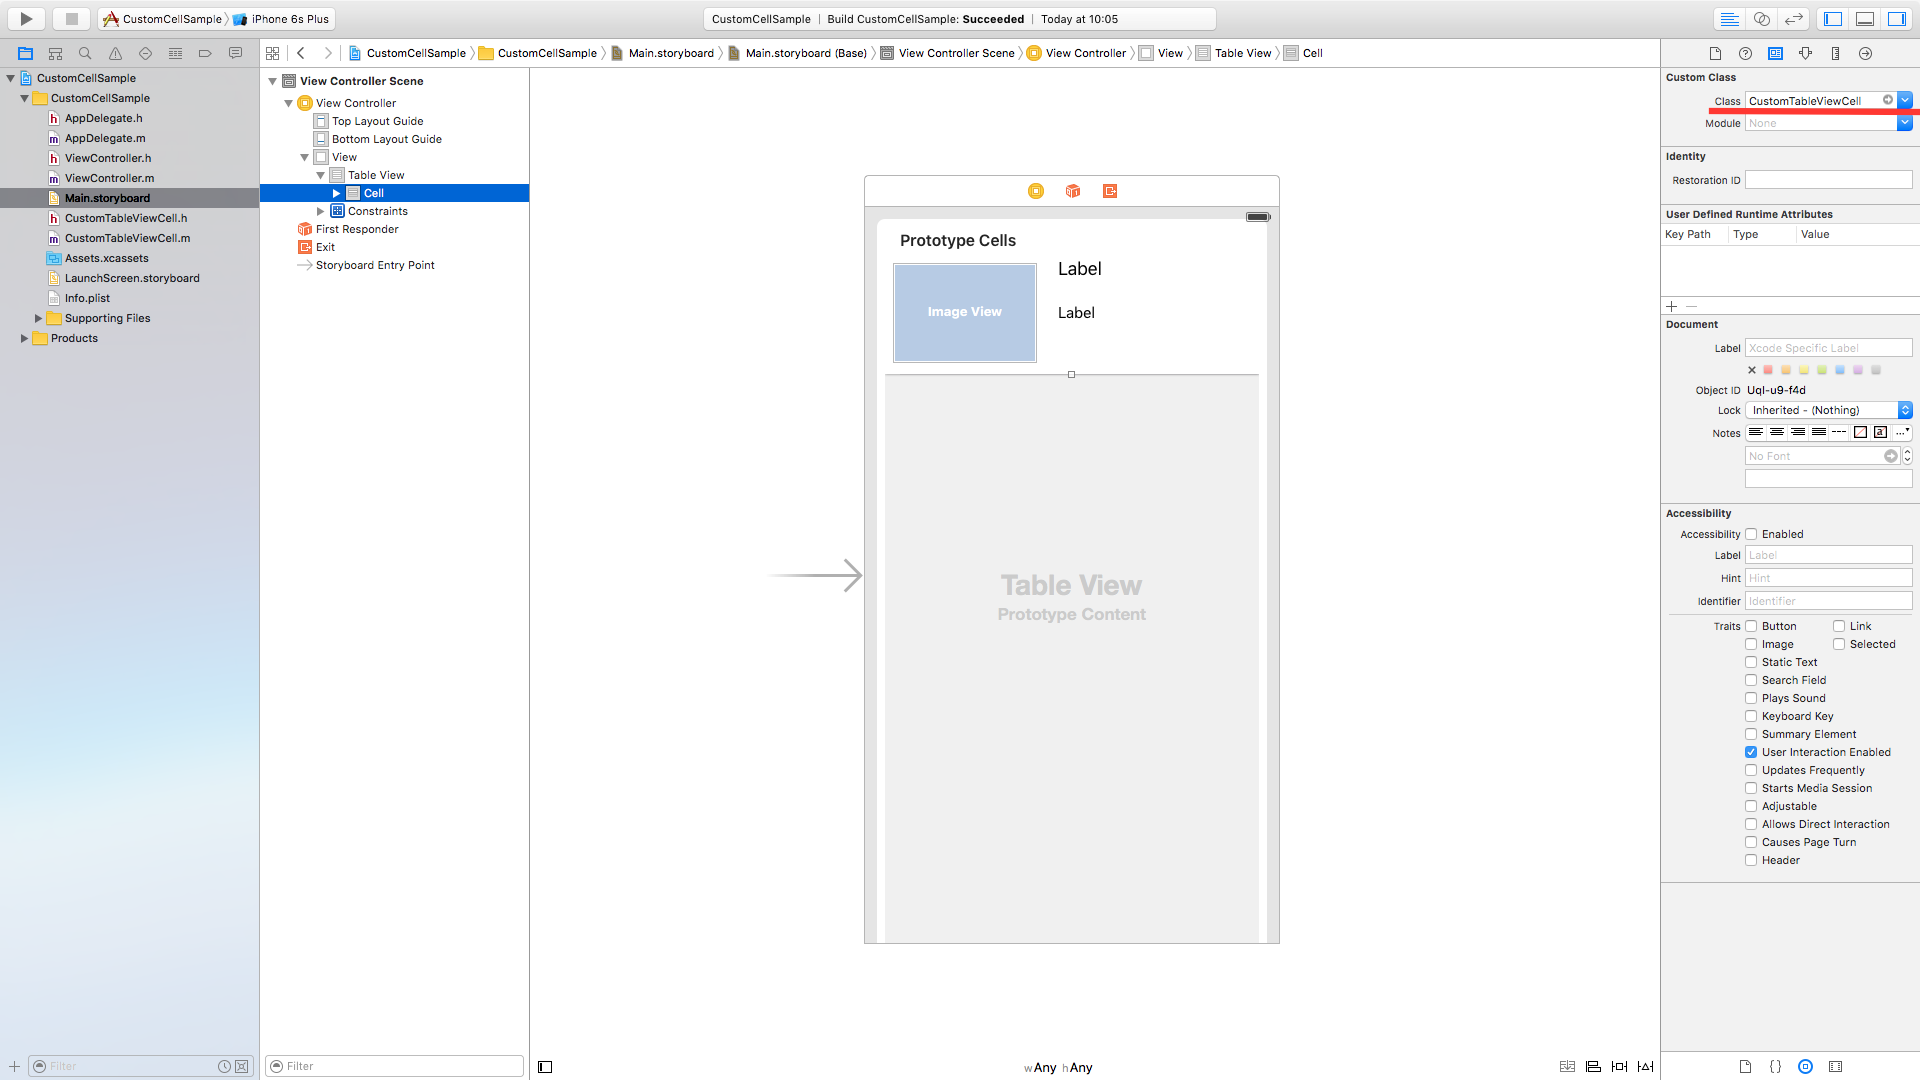Open the Size inspector ruler tab
The height and width of the screenshot is (1080, 1920).
coord(1835,54)
